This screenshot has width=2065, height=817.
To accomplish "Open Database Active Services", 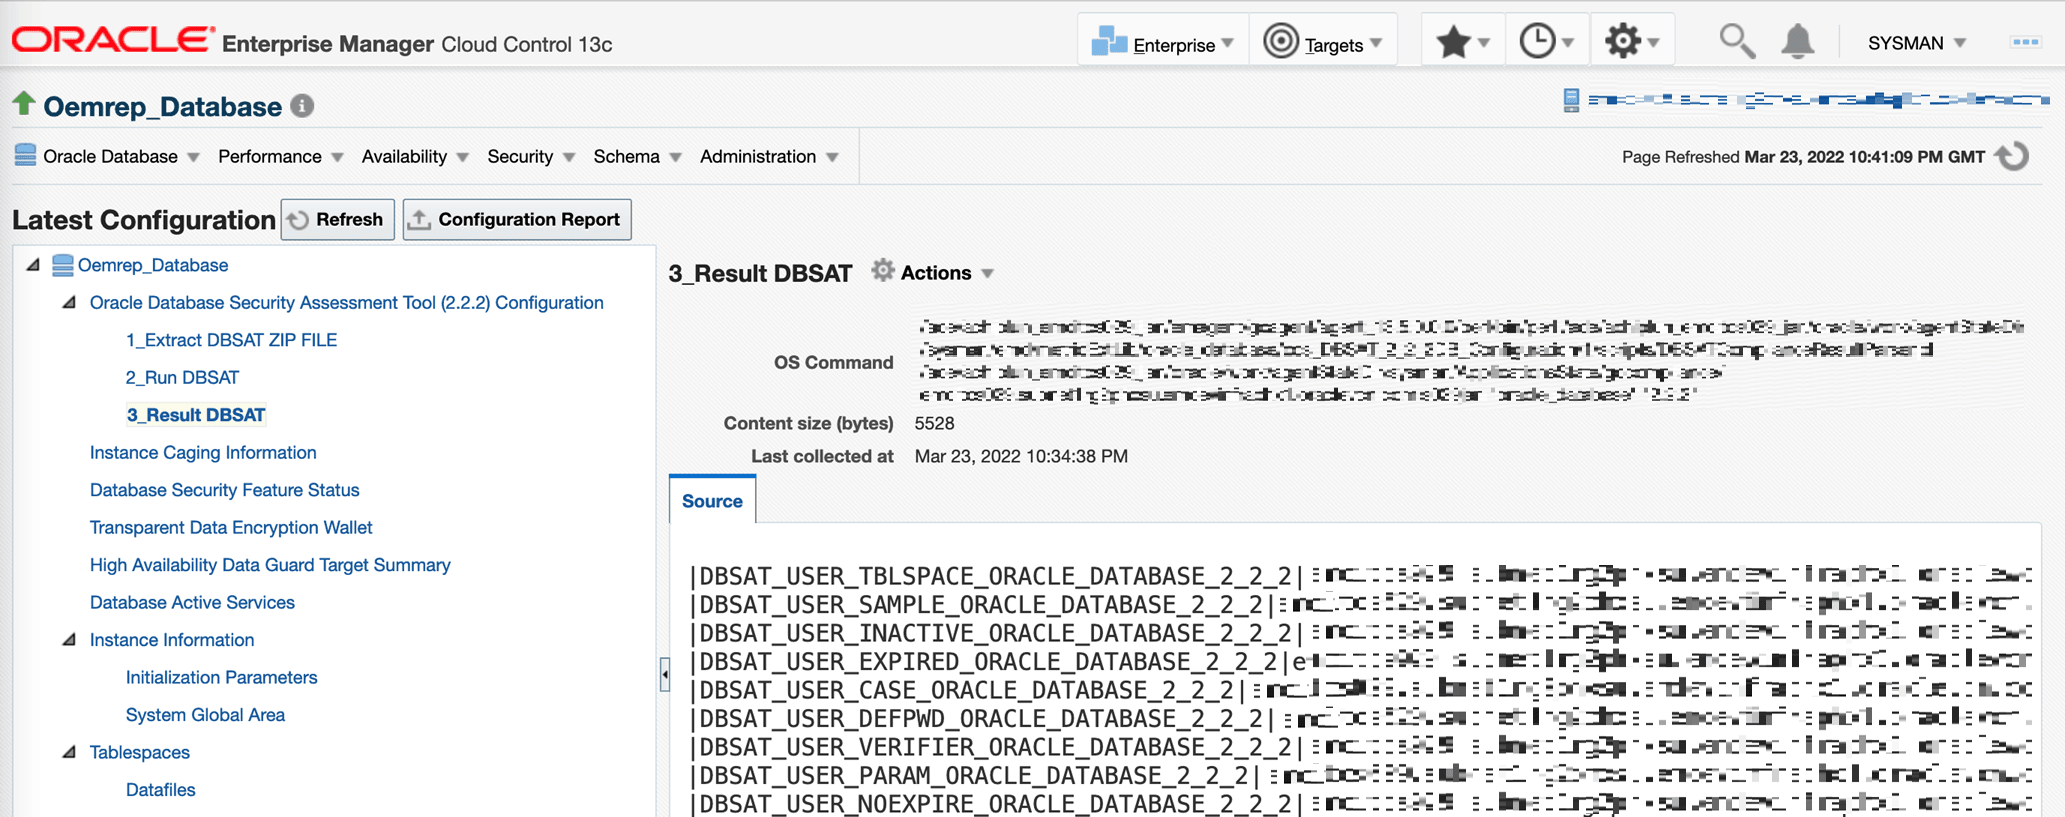I will pos(192,603).
